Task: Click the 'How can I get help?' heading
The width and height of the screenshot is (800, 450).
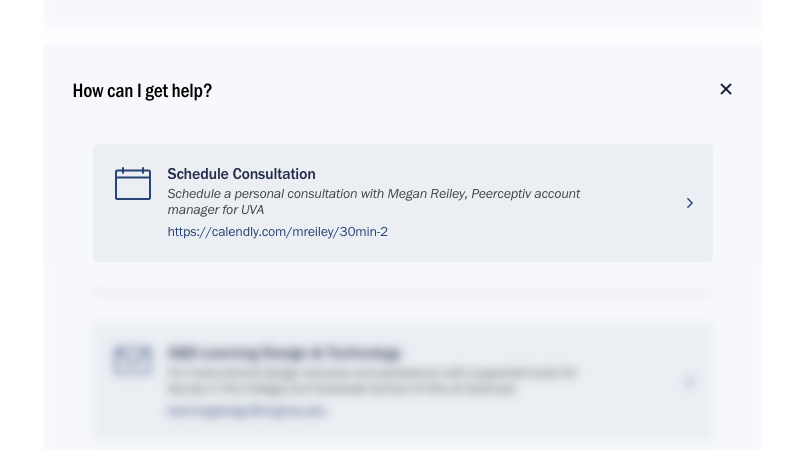Action: (x=142, y=91)
